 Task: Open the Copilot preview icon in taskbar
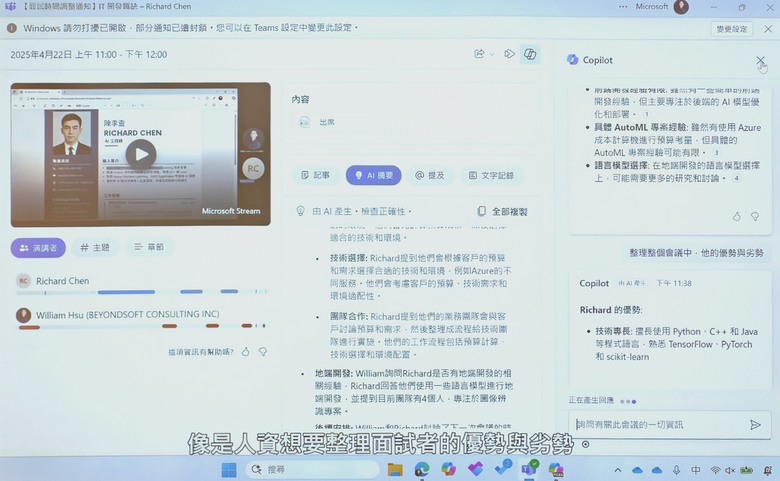(x=556, y=469)
